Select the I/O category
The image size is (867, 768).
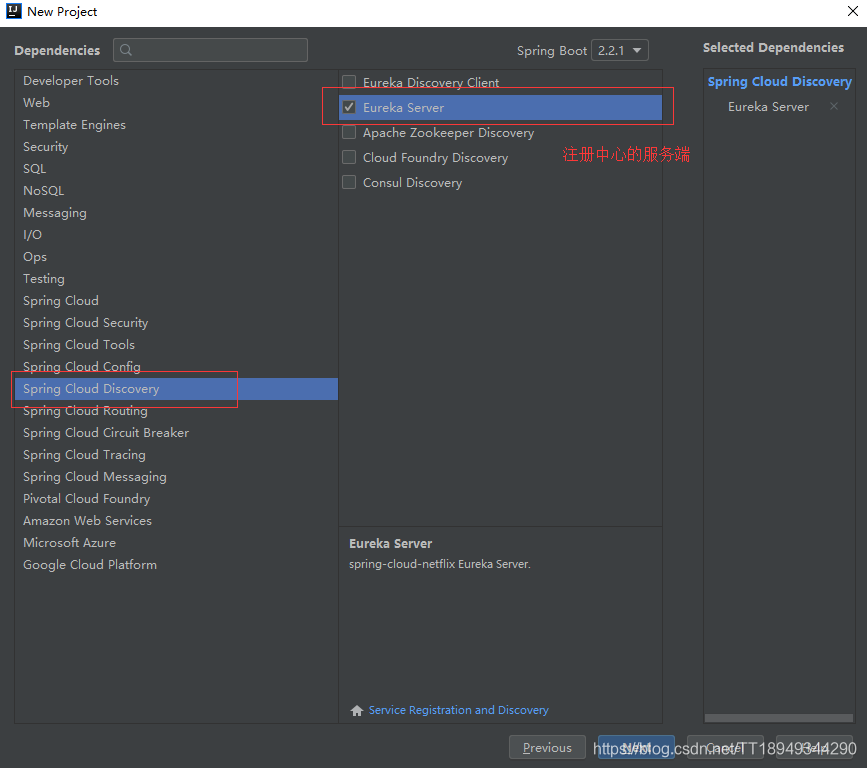coord(176,235)
